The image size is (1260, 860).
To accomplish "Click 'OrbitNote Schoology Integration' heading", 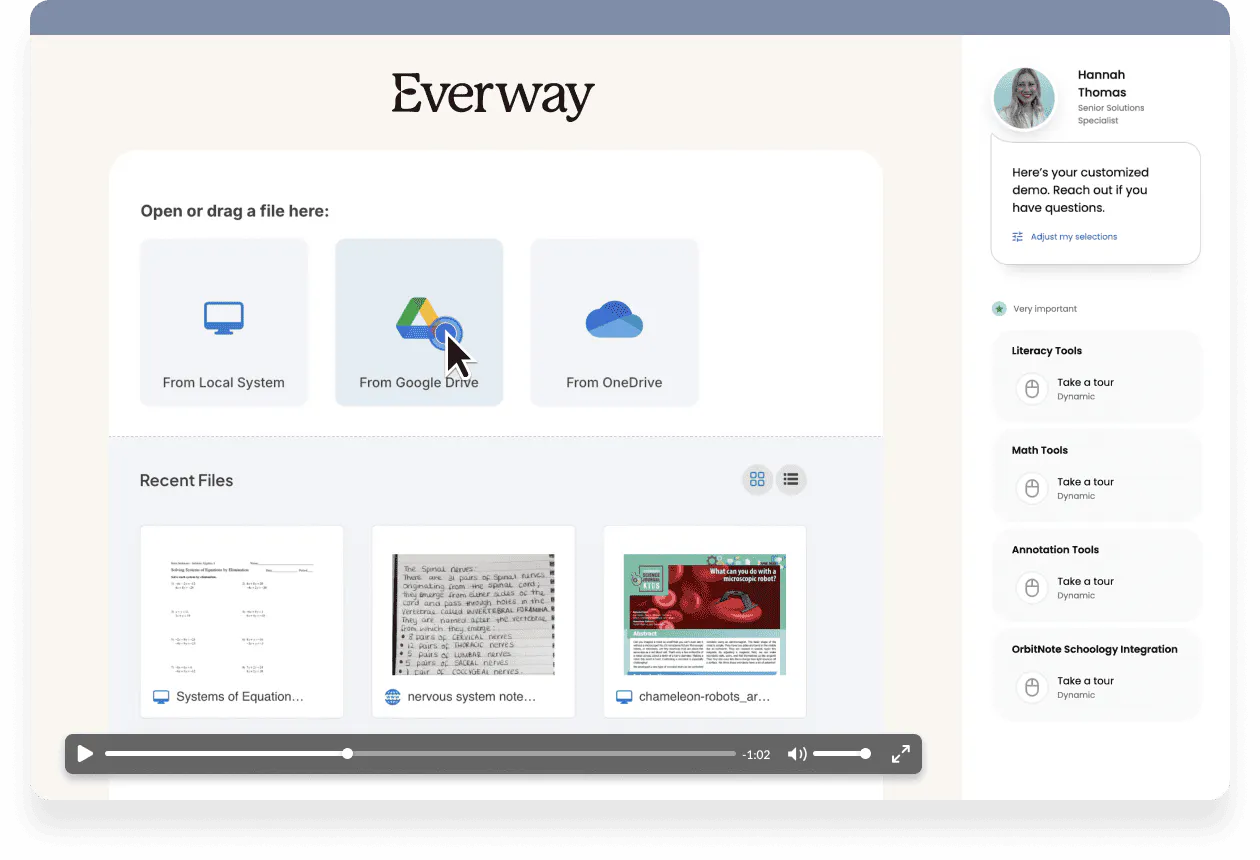I will (x=1095, y=649).
